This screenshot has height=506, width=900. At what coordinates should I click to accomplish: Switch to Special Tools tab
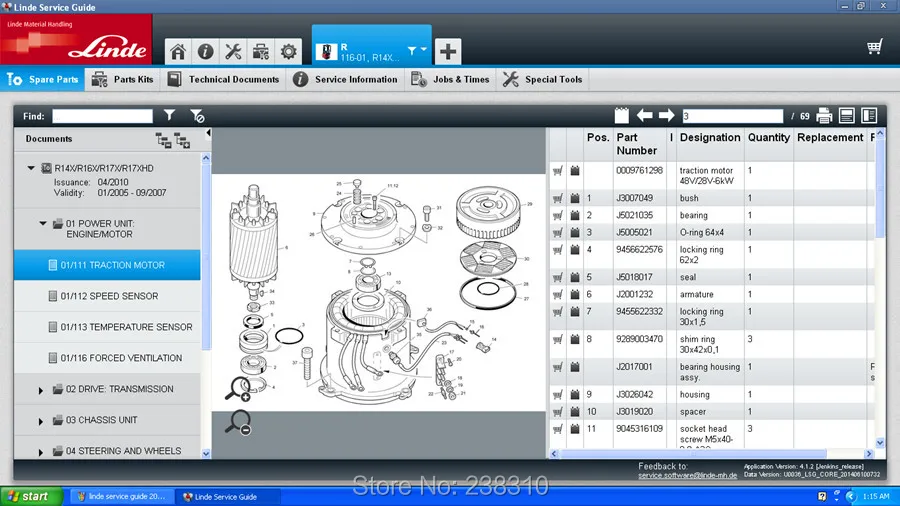click(543, 79)
